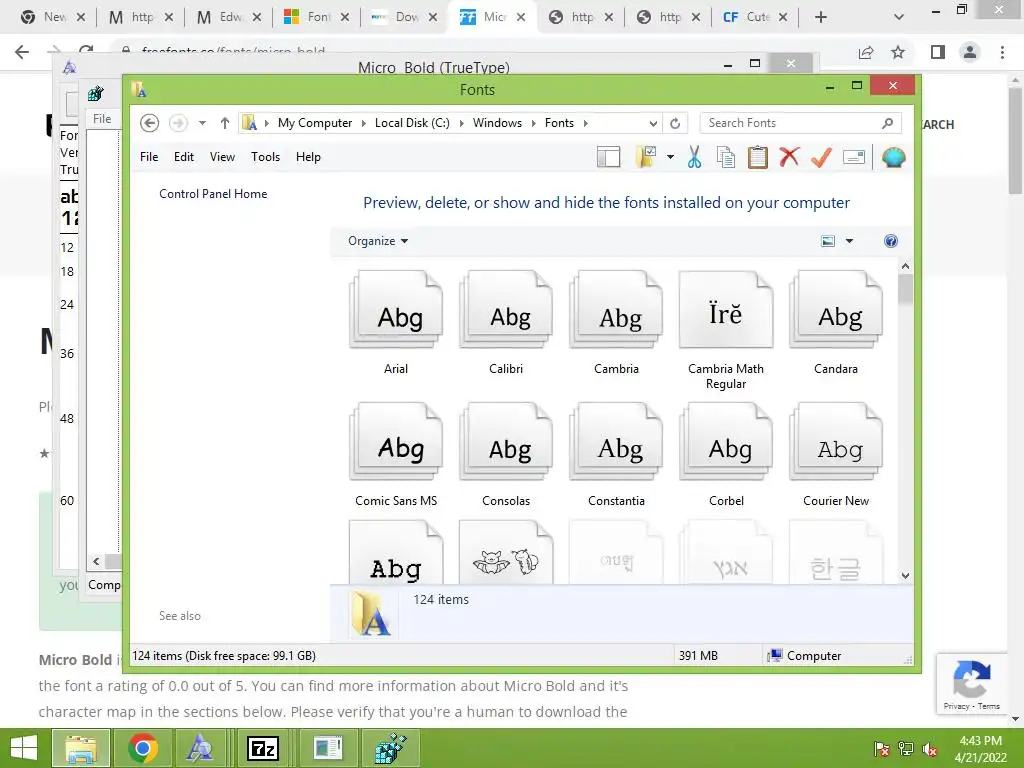1024x768 pixels.
Task: Open the Registry Editor taskbar icon
Action: [x=390, y=748]
